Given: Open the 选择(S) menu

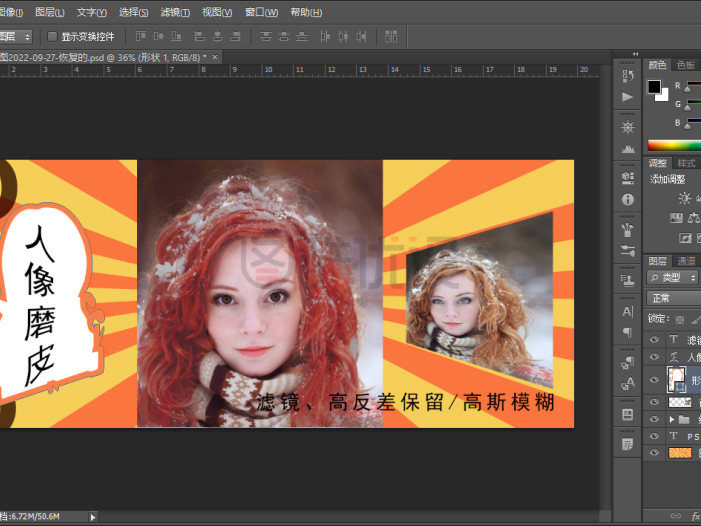Looking at the screenshot, I should pos(133,13).
